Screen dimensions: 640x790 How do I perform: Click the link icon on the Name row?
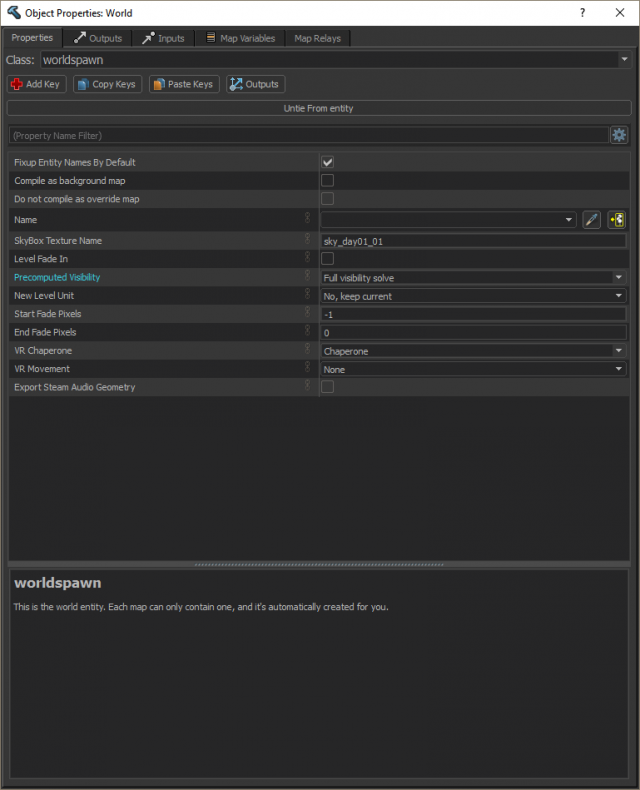pos(307,218)
